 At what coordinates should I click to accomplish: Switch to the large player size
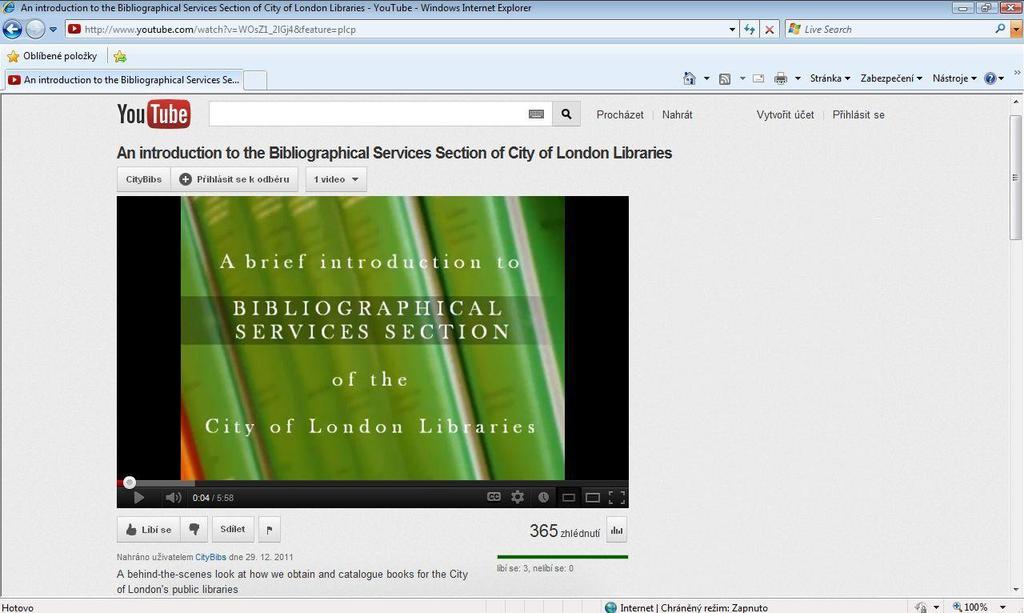coord(592,498)
